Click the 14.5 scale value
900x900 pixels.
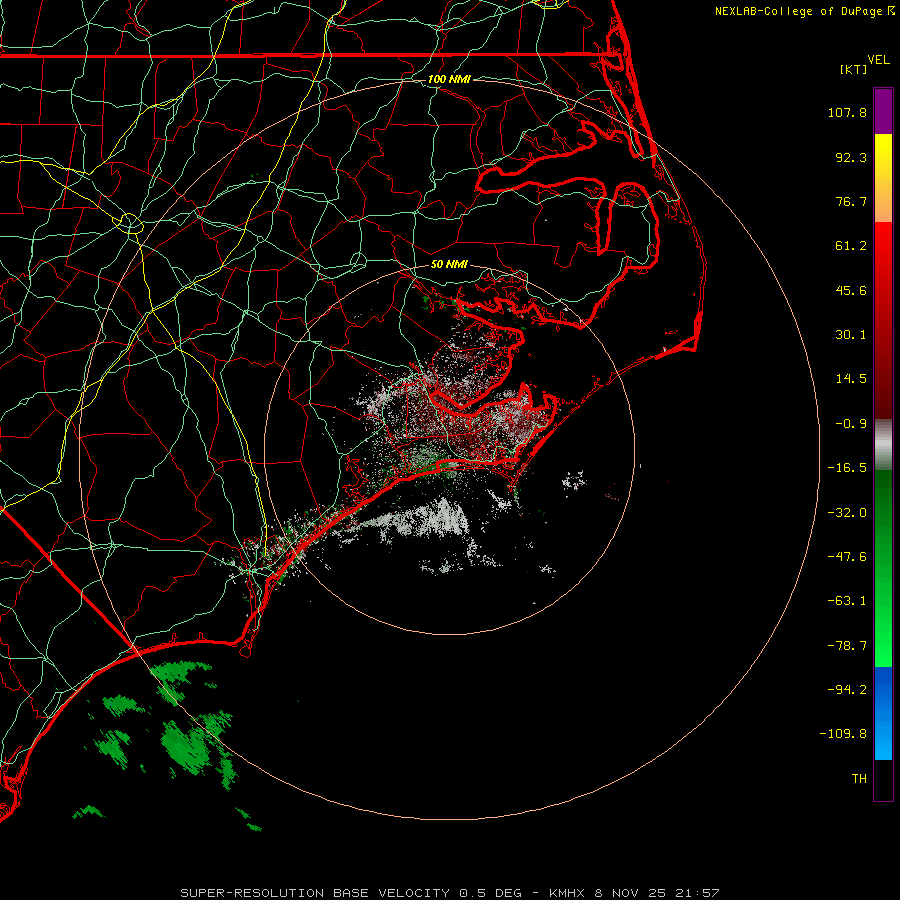(x=851, y=379)
